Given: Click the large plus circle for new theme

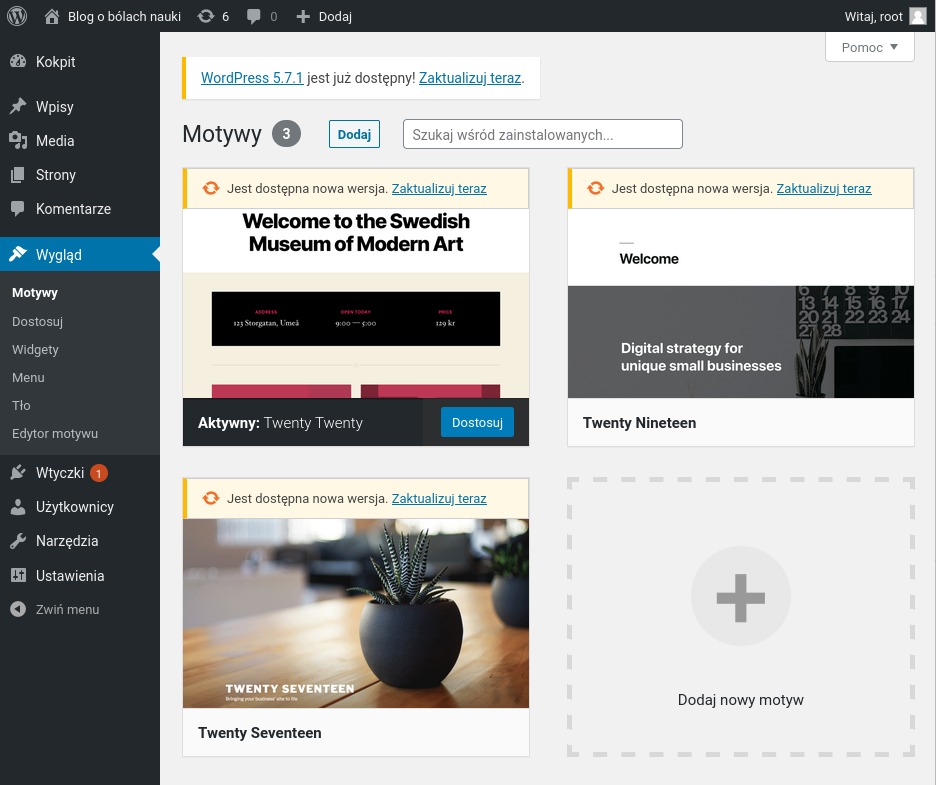Looking at the screenshot, I should point(741,596).
